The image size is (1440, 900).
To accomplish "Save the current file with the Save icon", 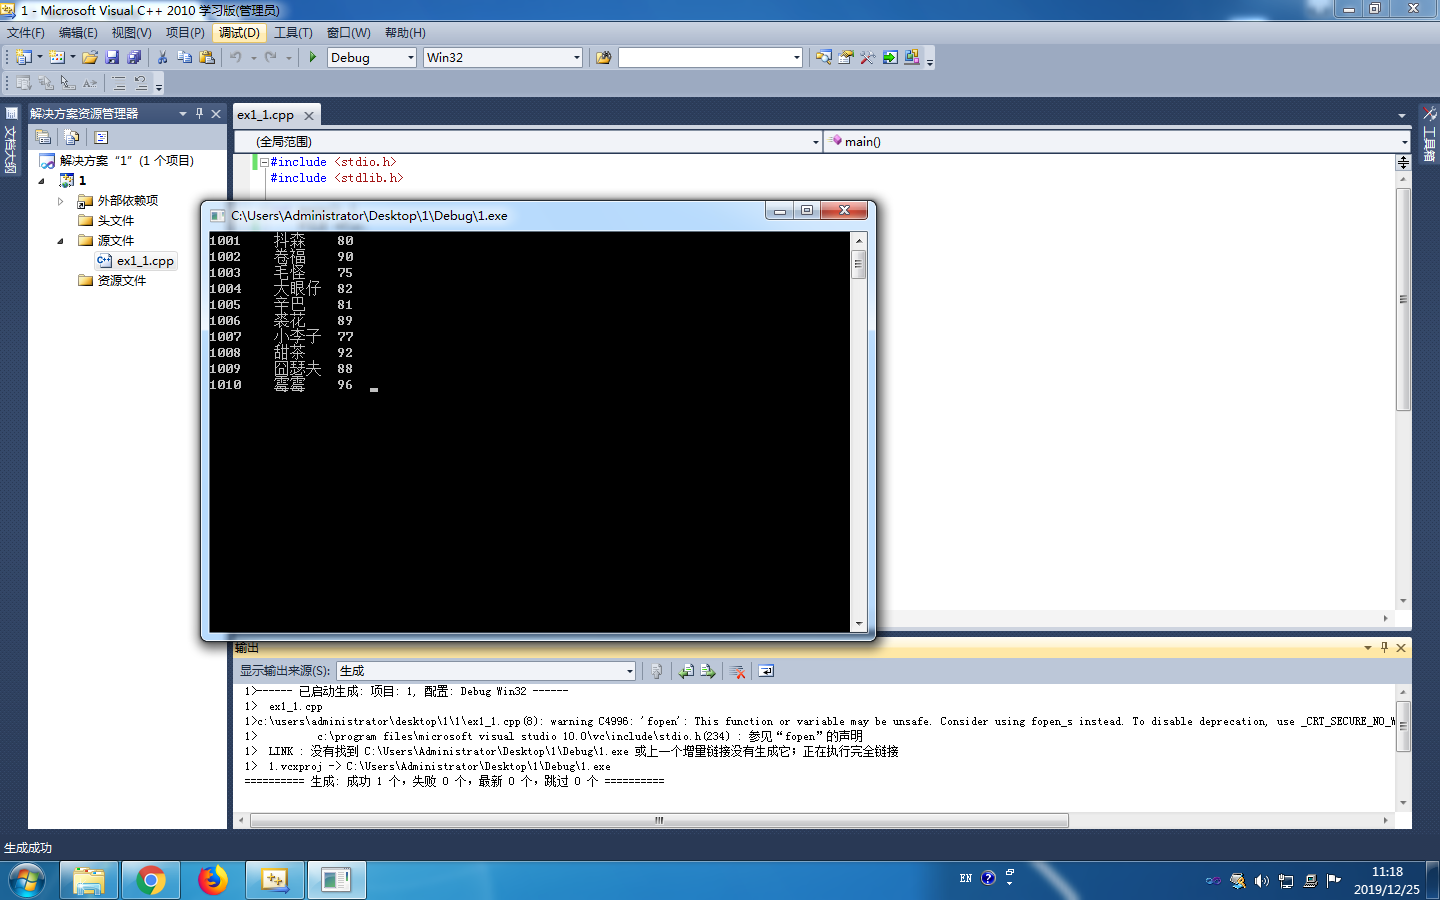I will tap(112, 57).
